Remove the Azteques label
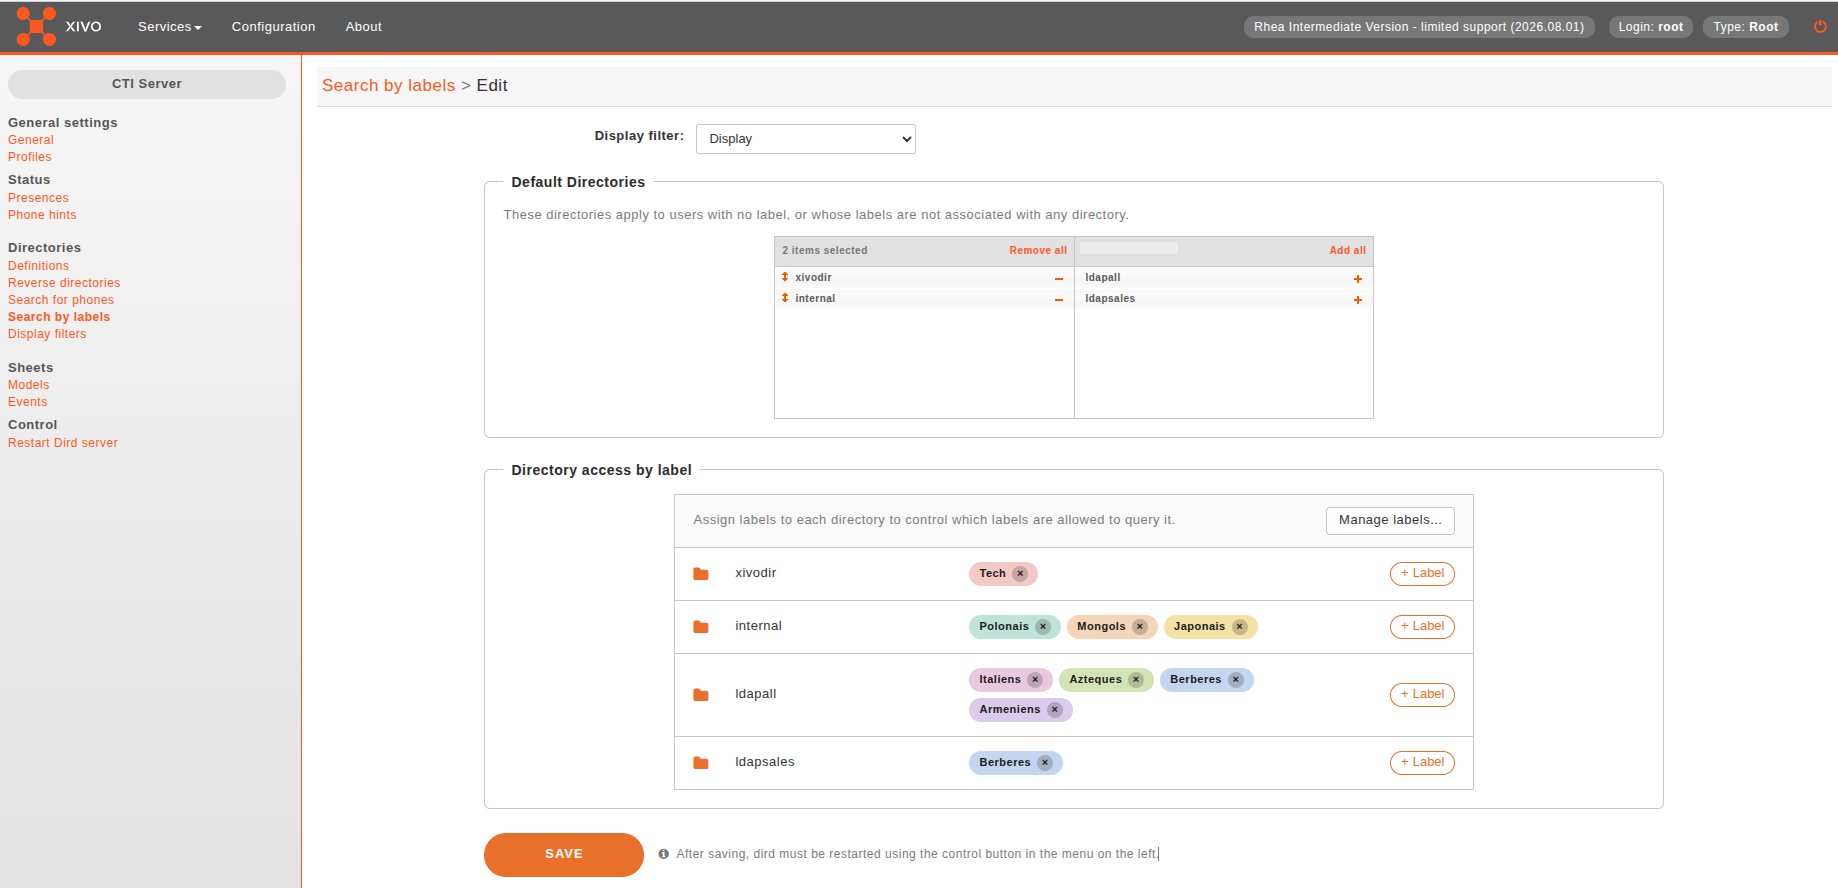The height and width of the screenshot is (888, 1838). pos(1136,680)
